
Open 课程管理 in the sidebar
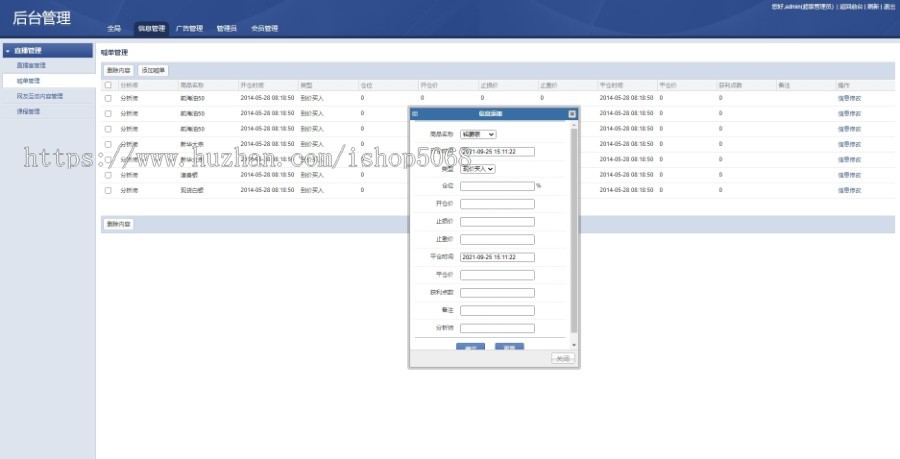click(x=28, y=112)
